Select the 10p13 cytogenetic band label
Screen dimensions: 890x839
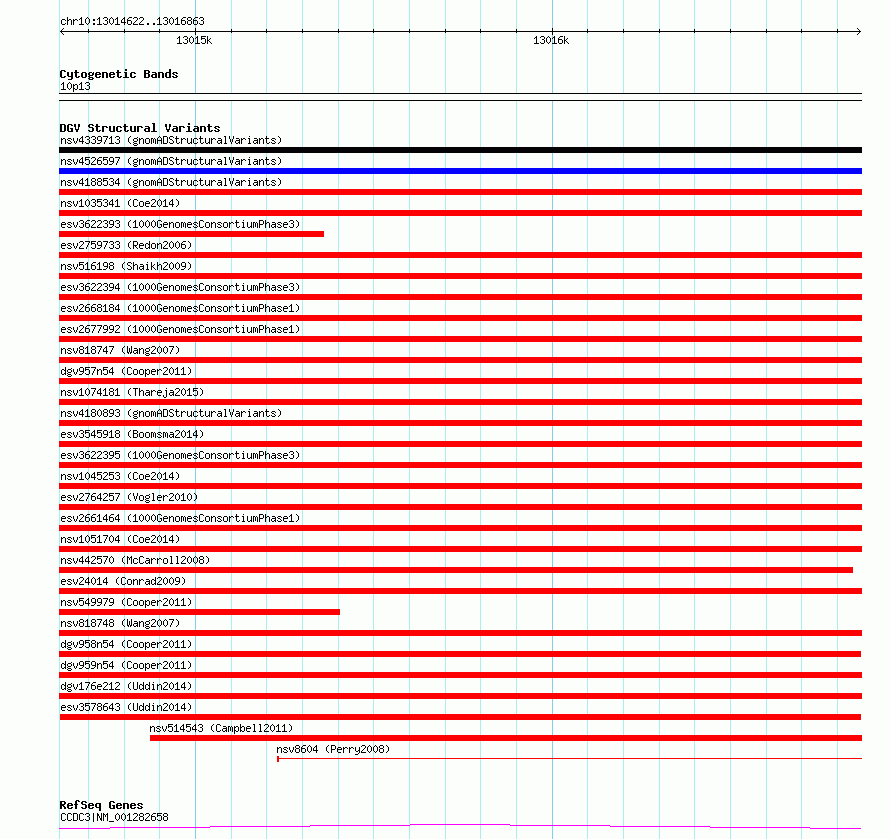click(x=75, y=87)
